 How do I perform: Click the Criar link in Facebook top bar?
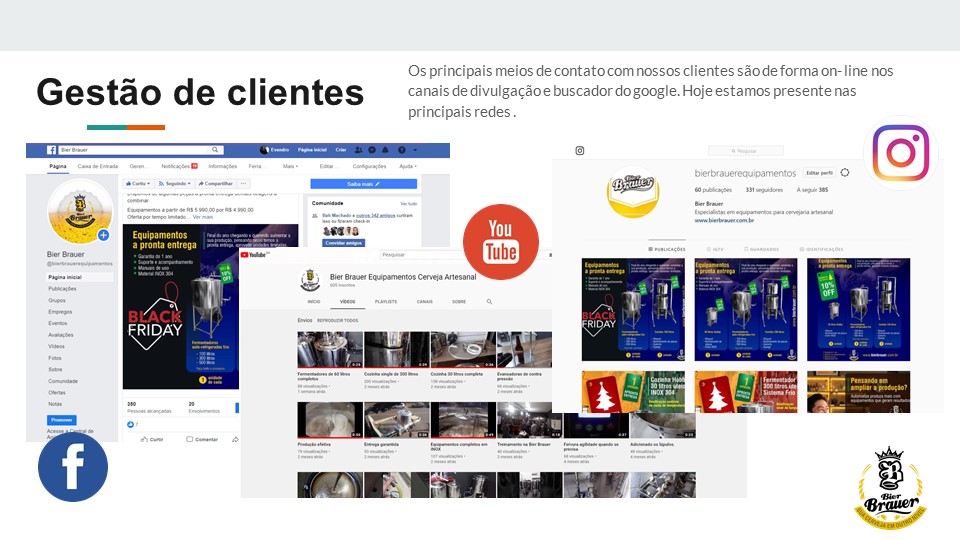click(341, 149)
